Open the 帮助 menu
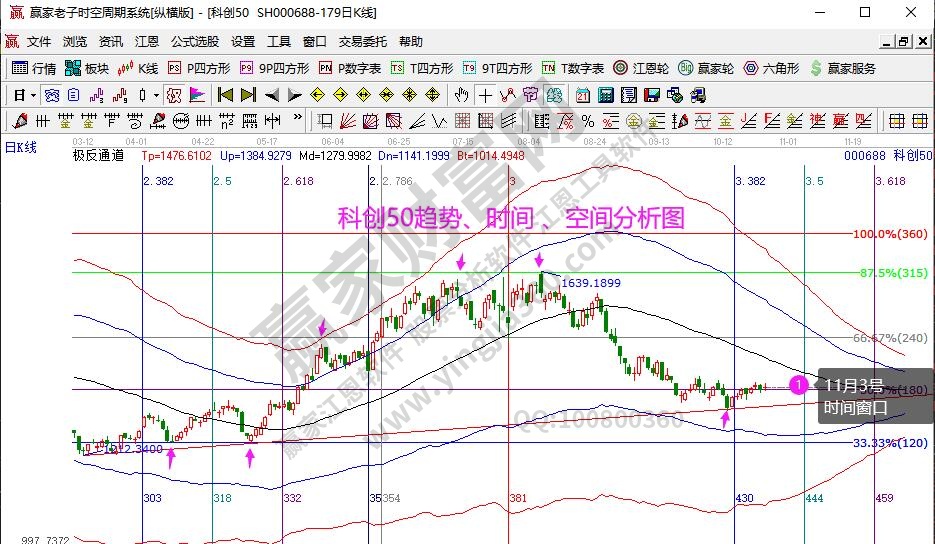Viewport: 935px width, 544px height. [x=411, y=42]
